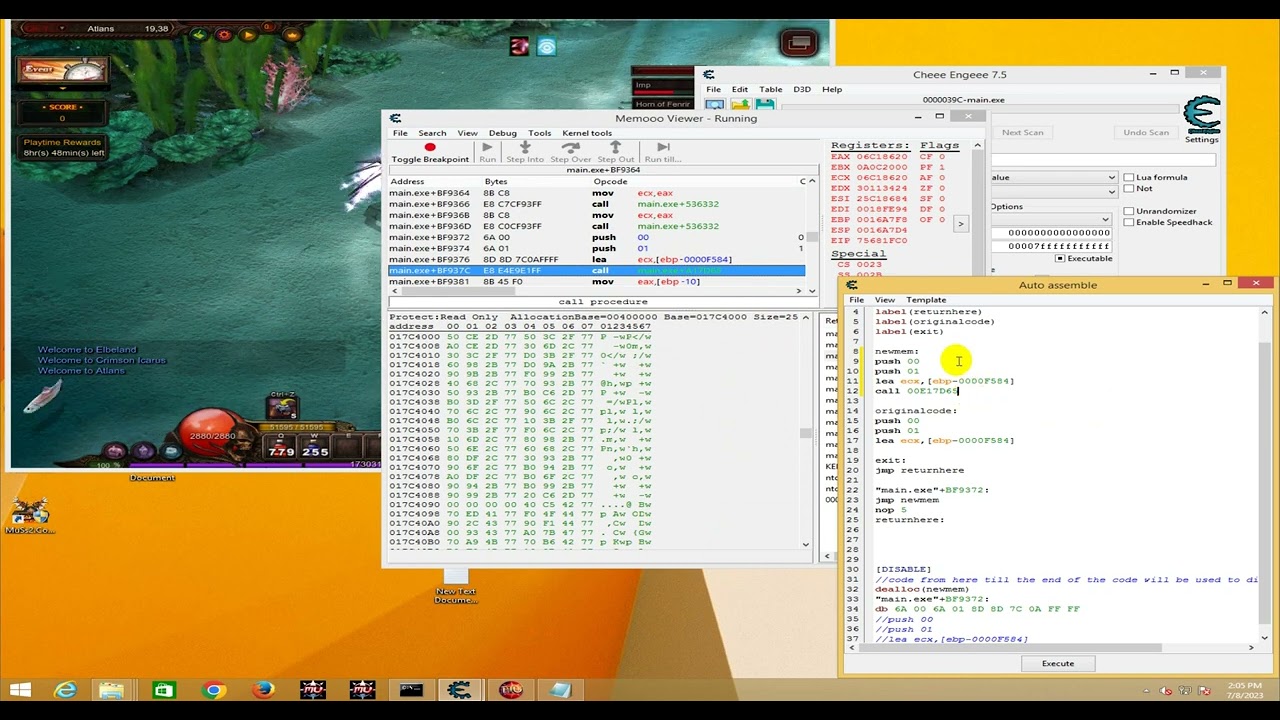This screenshot has width=1280, height=720.
Task: Open Cheat Engine Settings logo
Action: click(1201, 119)
